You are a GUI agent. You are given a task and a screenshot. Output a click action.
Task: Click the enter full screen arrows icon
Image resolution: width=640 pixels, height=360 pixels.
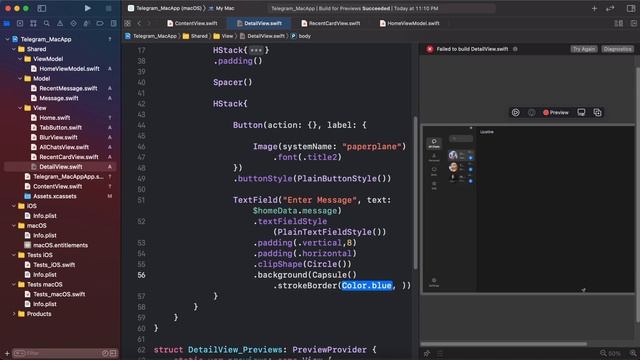click(x=610, y=8)
